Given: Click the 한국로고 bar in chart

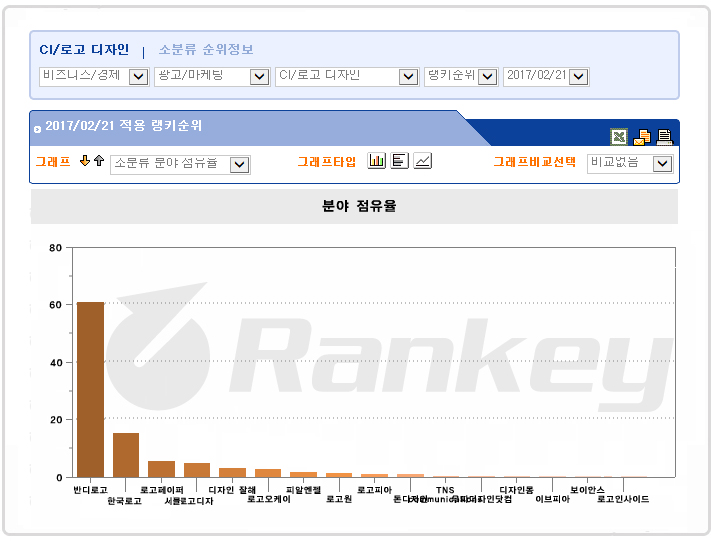Looking at the screenshot, I should point(126,455).
